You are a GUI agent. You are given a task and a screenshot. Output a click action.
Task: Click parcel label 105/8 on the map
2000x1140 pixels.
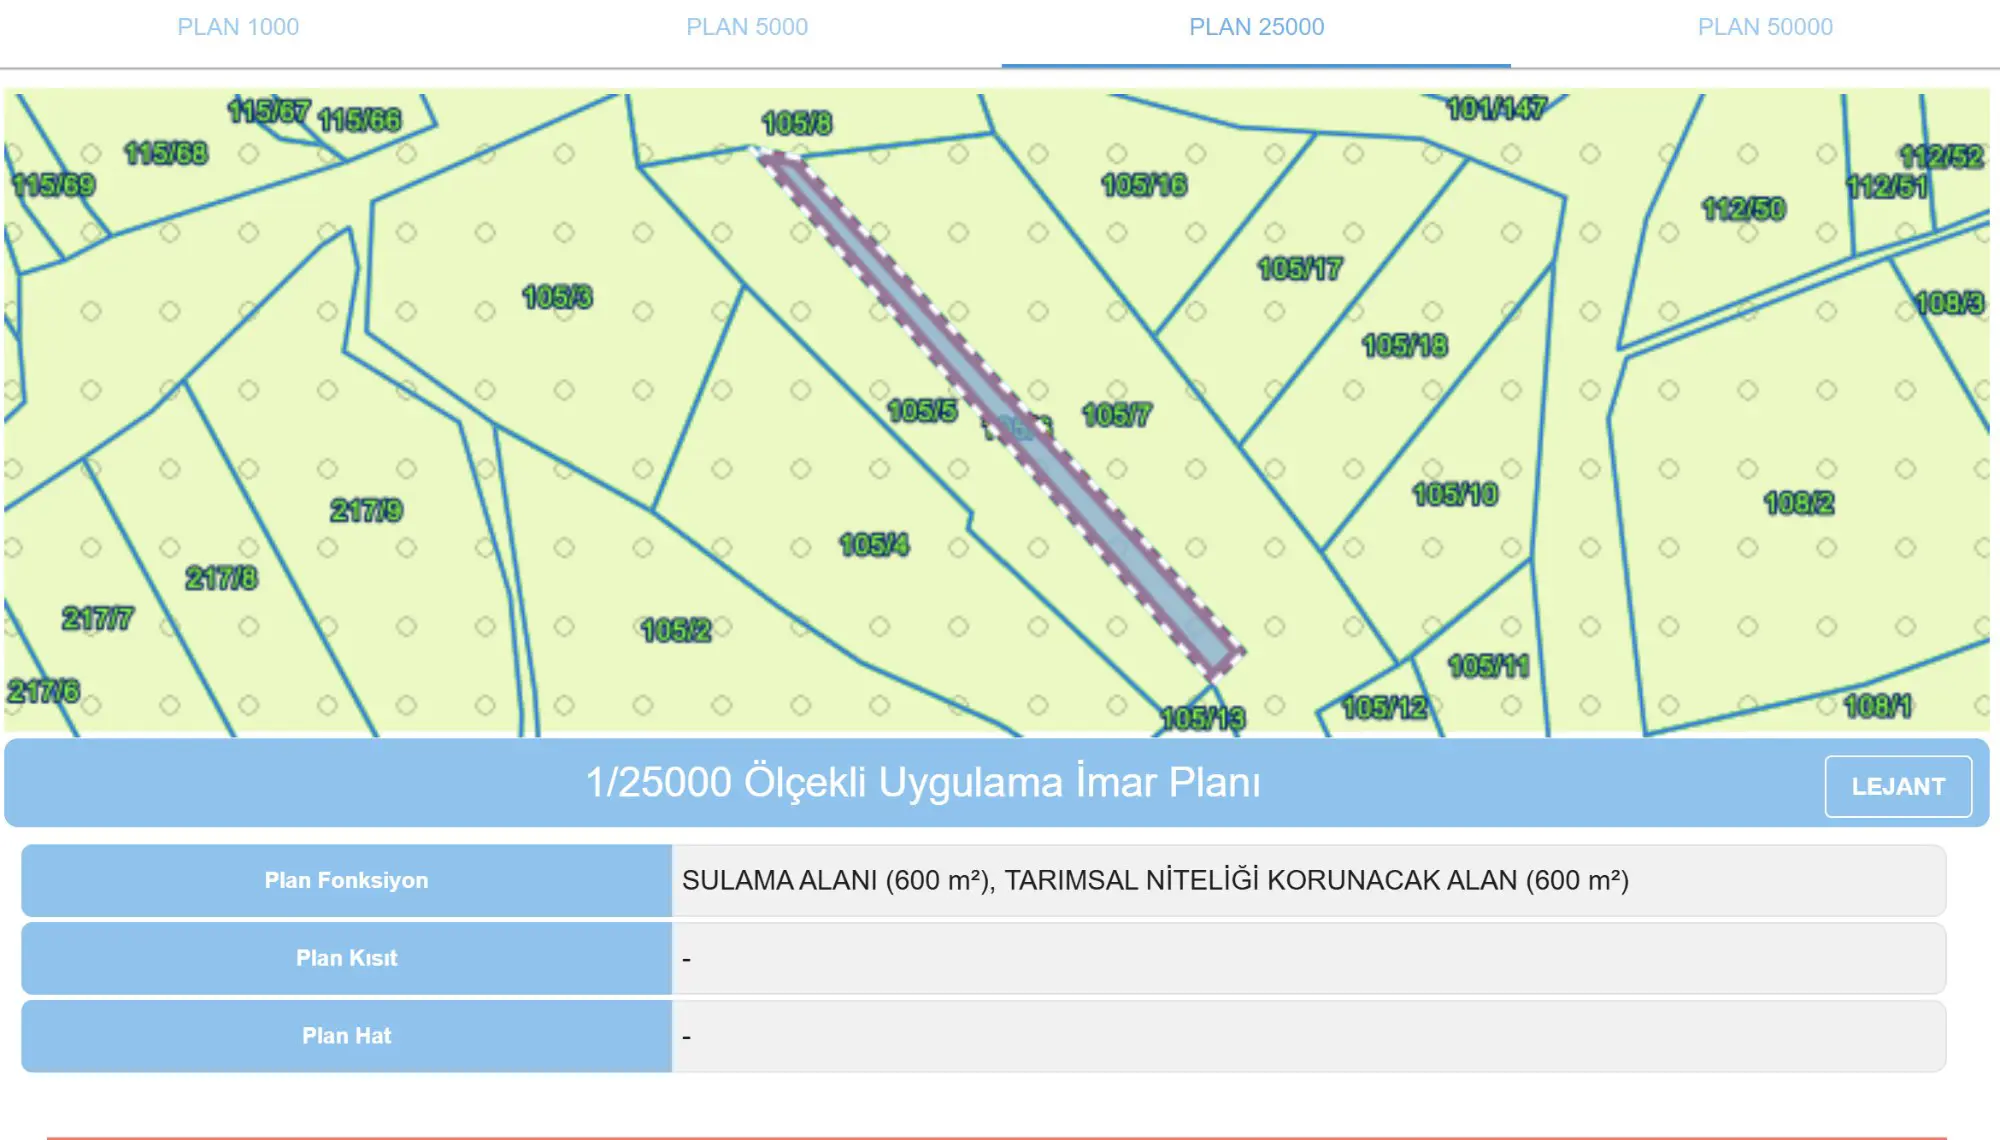point(796,123)
